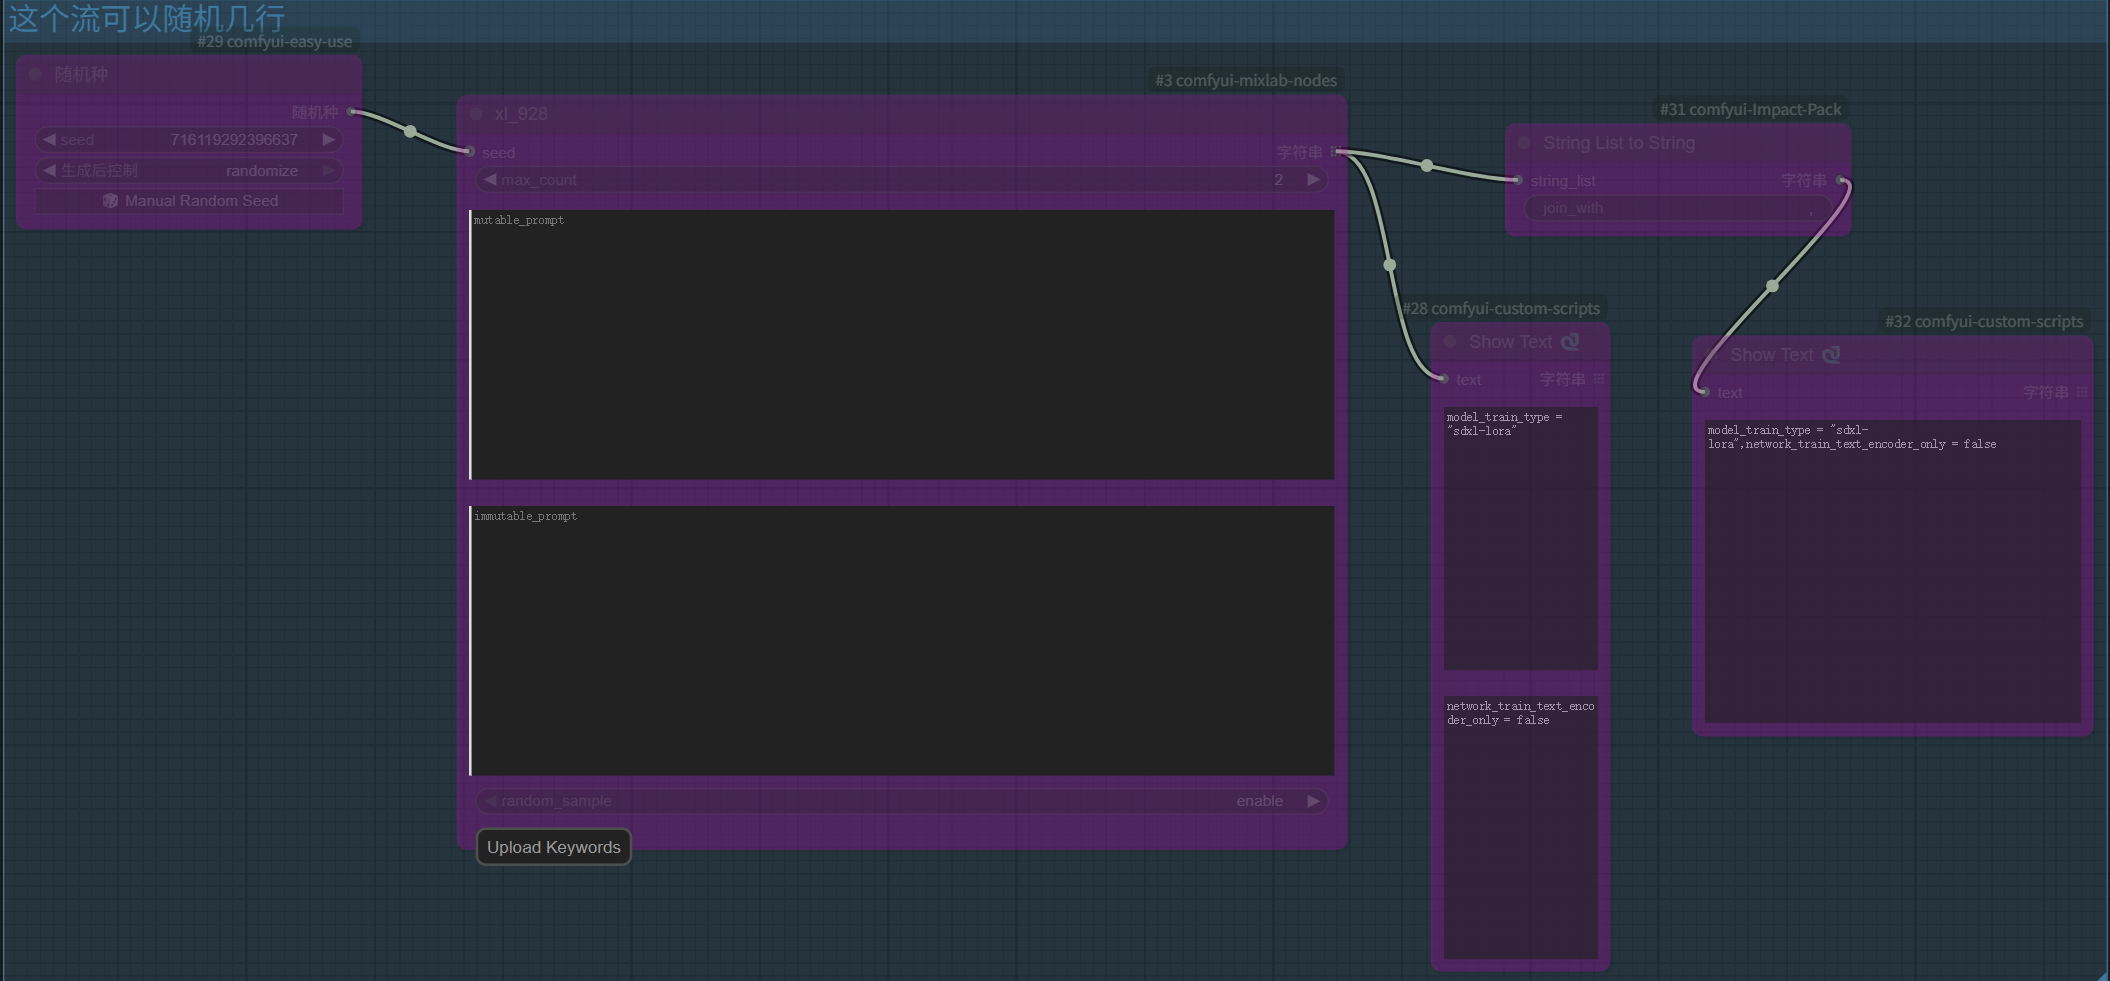Click 随机种 output slot connector
Image resolution: width=2110 pixels, height=981 pixels.
[x=350, y=112]
